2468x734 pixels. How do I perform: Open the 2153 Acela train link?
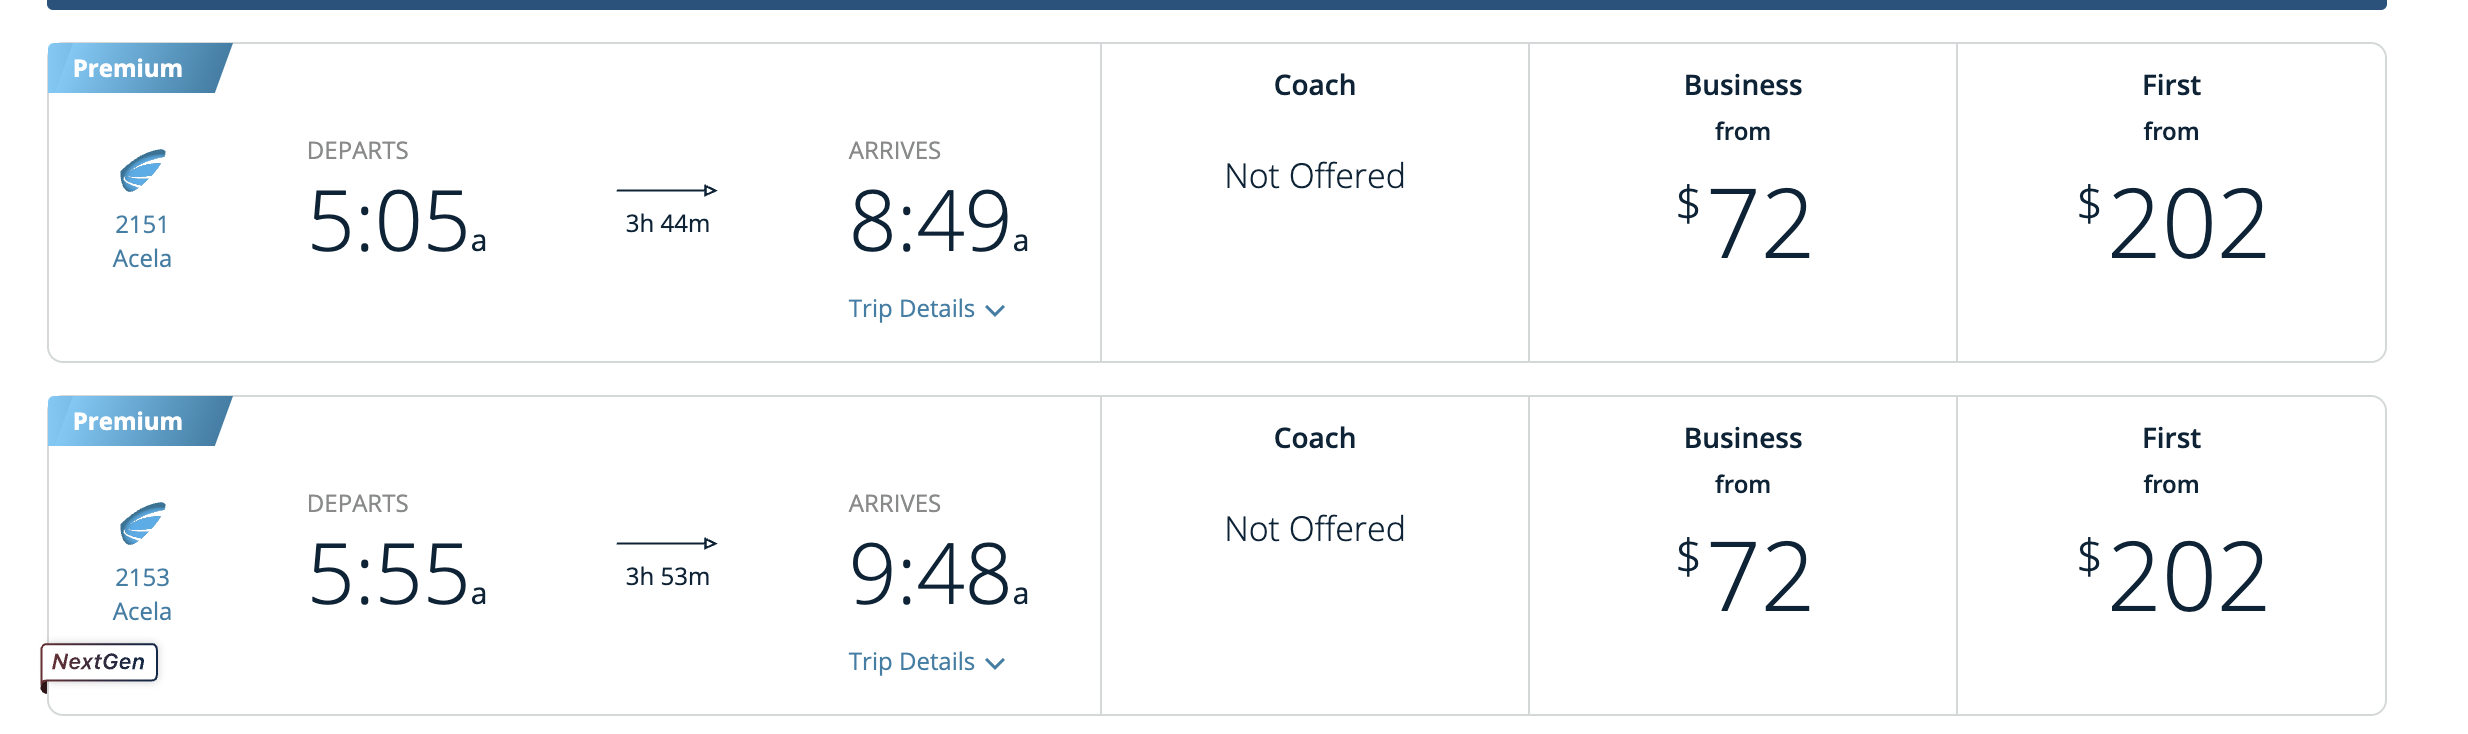142,594
